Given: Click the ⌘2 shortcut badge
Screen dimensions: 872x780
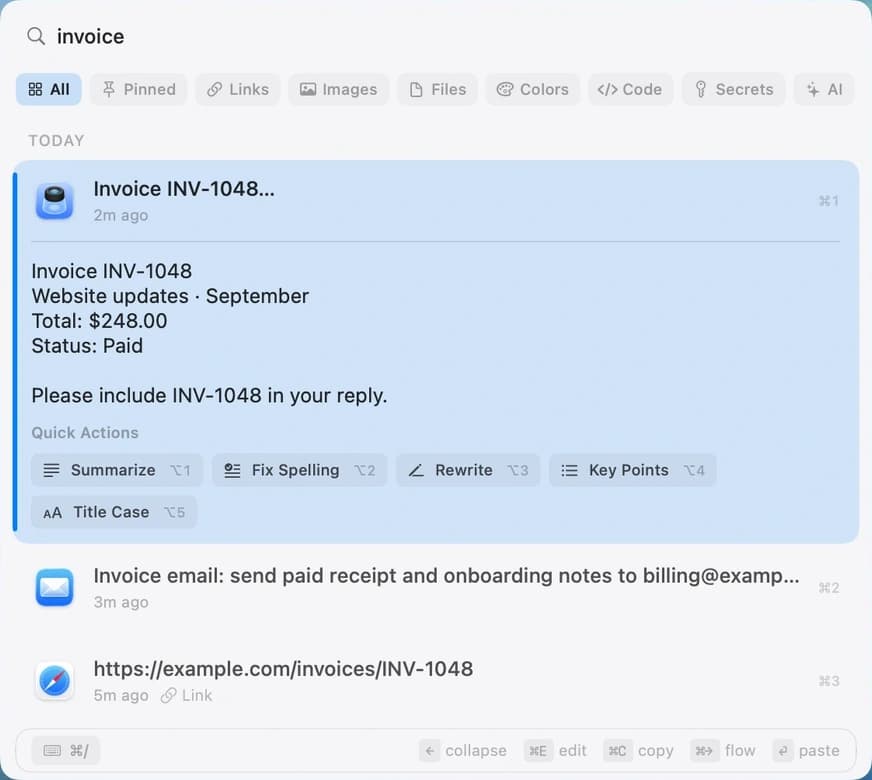Looking at the screenshot, I should (829, 588).
